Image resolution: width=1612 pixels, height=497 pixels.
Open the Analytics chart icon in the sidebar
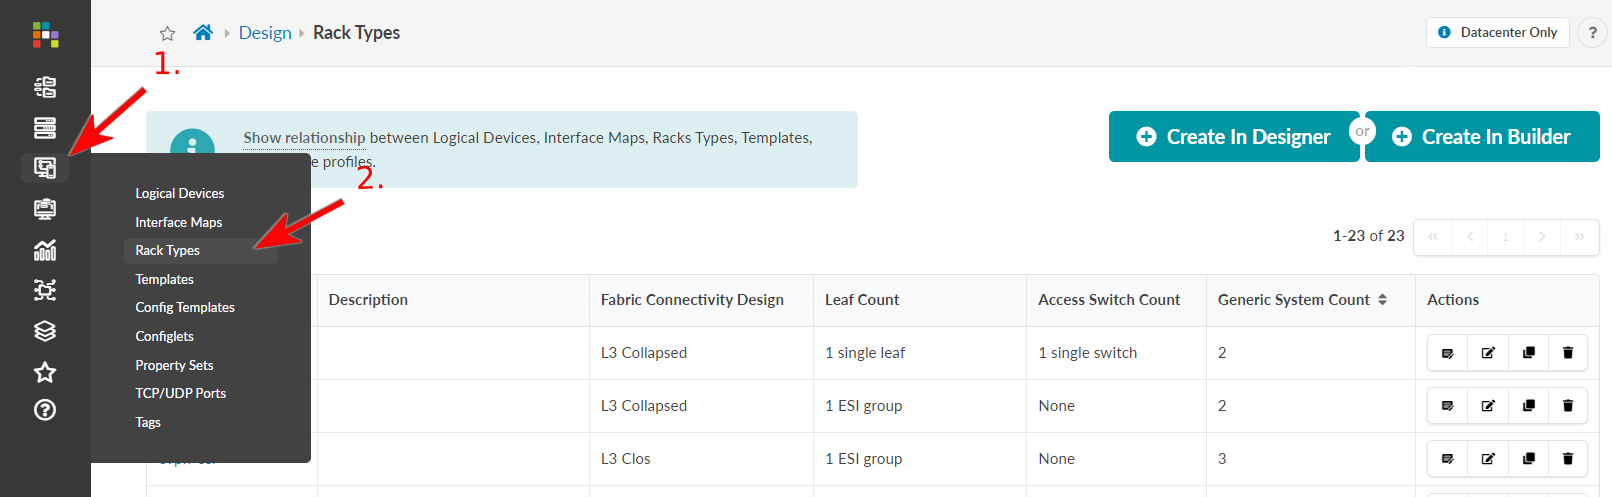[45, 250]
